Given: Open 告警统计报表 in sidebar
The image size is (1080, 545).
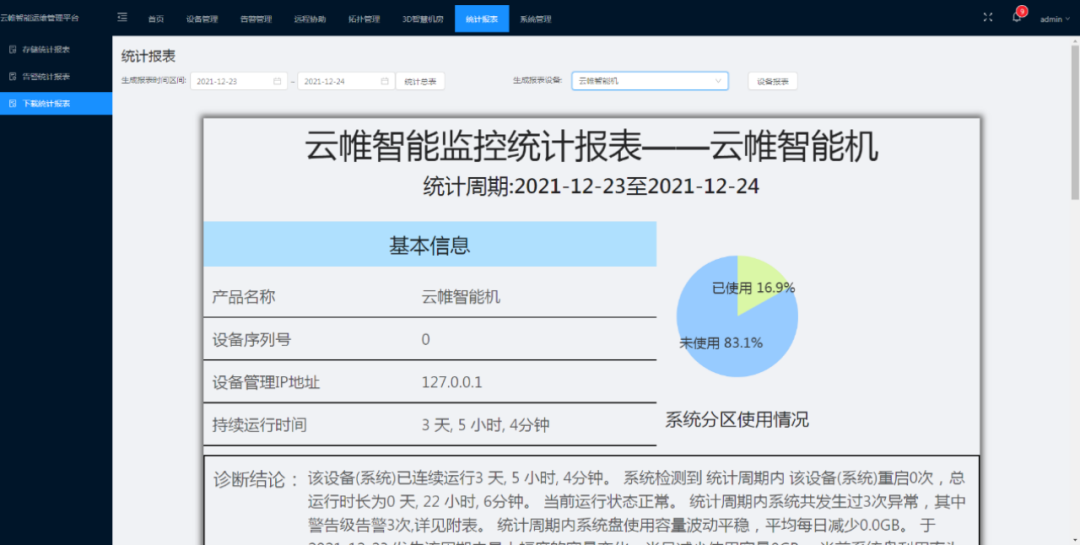Looking at the screenshot, I should (56, 76).
